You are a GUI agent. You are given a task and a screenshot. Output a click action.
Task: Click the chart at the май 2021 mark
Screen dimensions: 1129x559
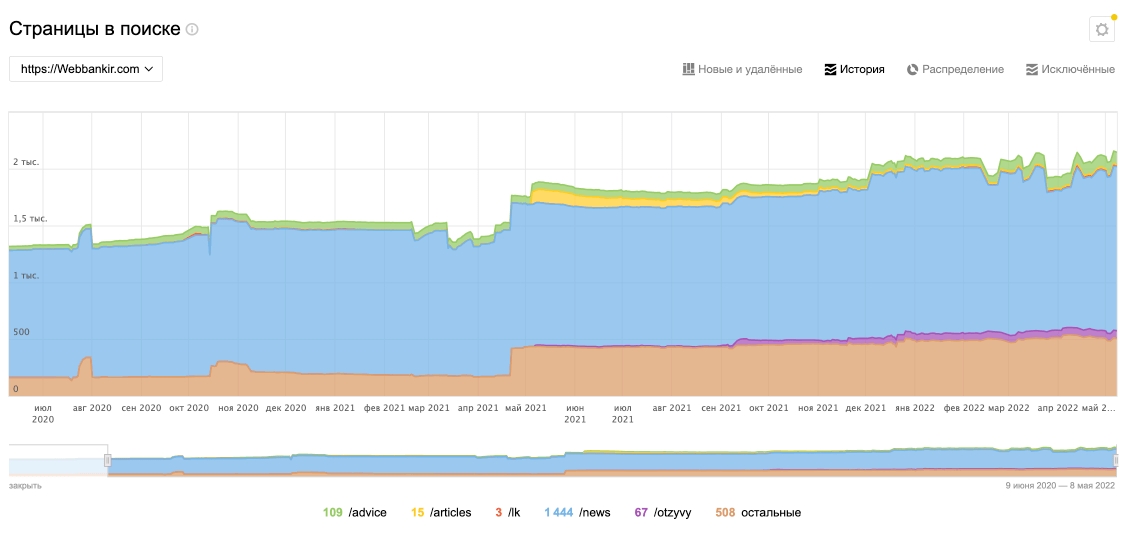click(x=526, y=300)
